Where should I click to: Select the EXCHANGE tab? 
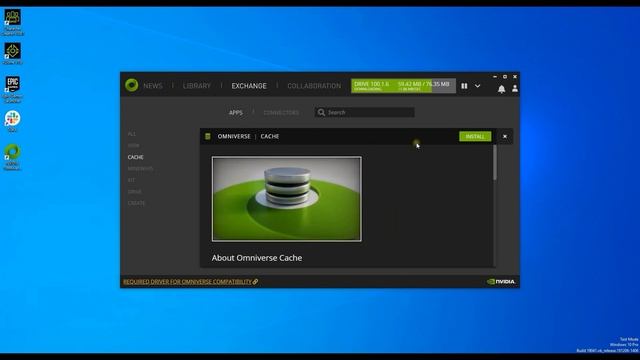249,86
